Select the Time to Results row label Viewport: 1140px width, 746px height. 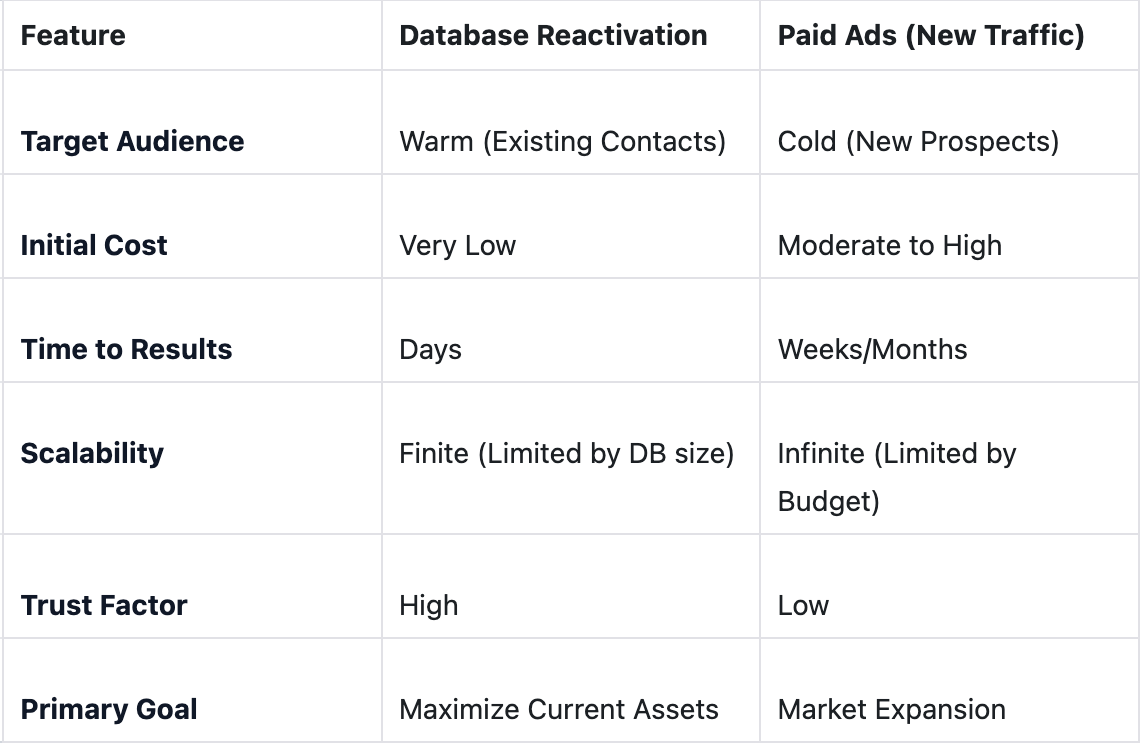point(126,349)
